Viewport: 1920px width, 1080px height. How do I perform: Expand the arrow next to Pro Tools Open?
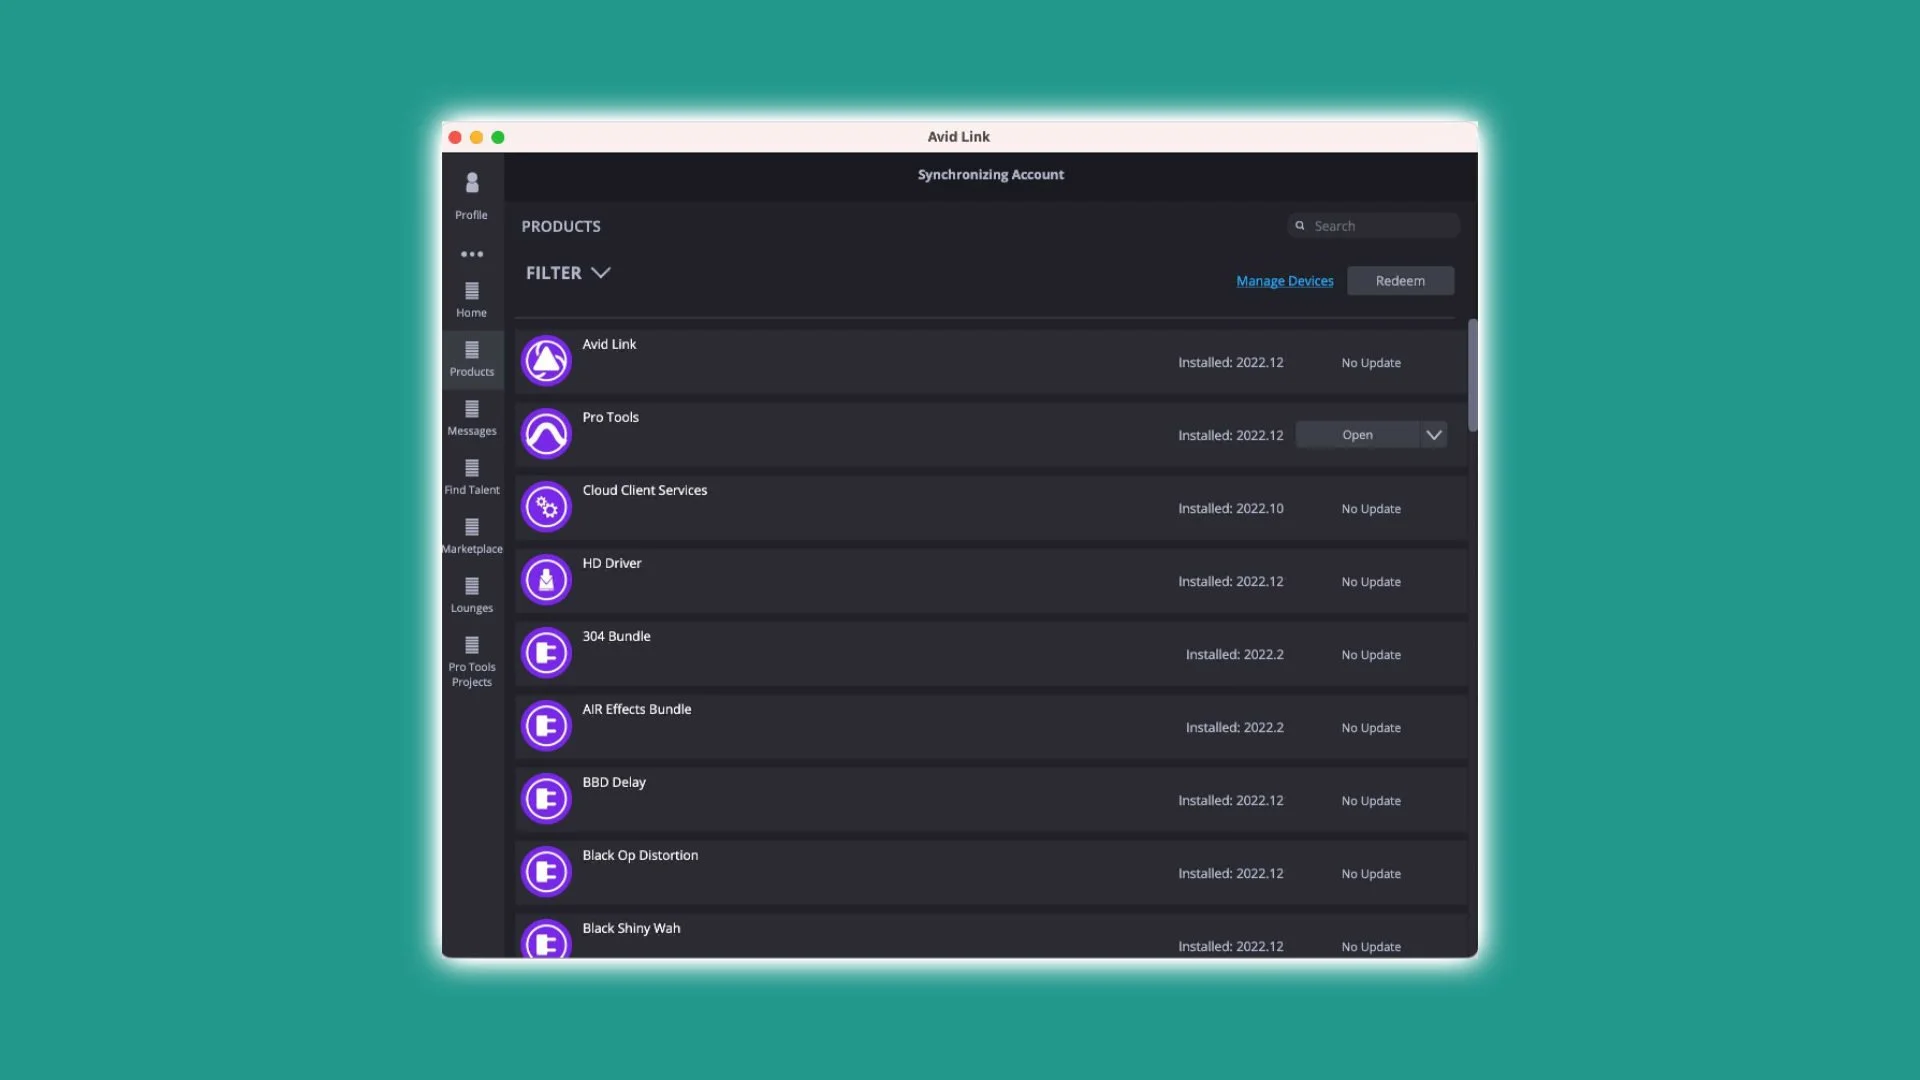pyautogui.click(x=1433, y=435)
